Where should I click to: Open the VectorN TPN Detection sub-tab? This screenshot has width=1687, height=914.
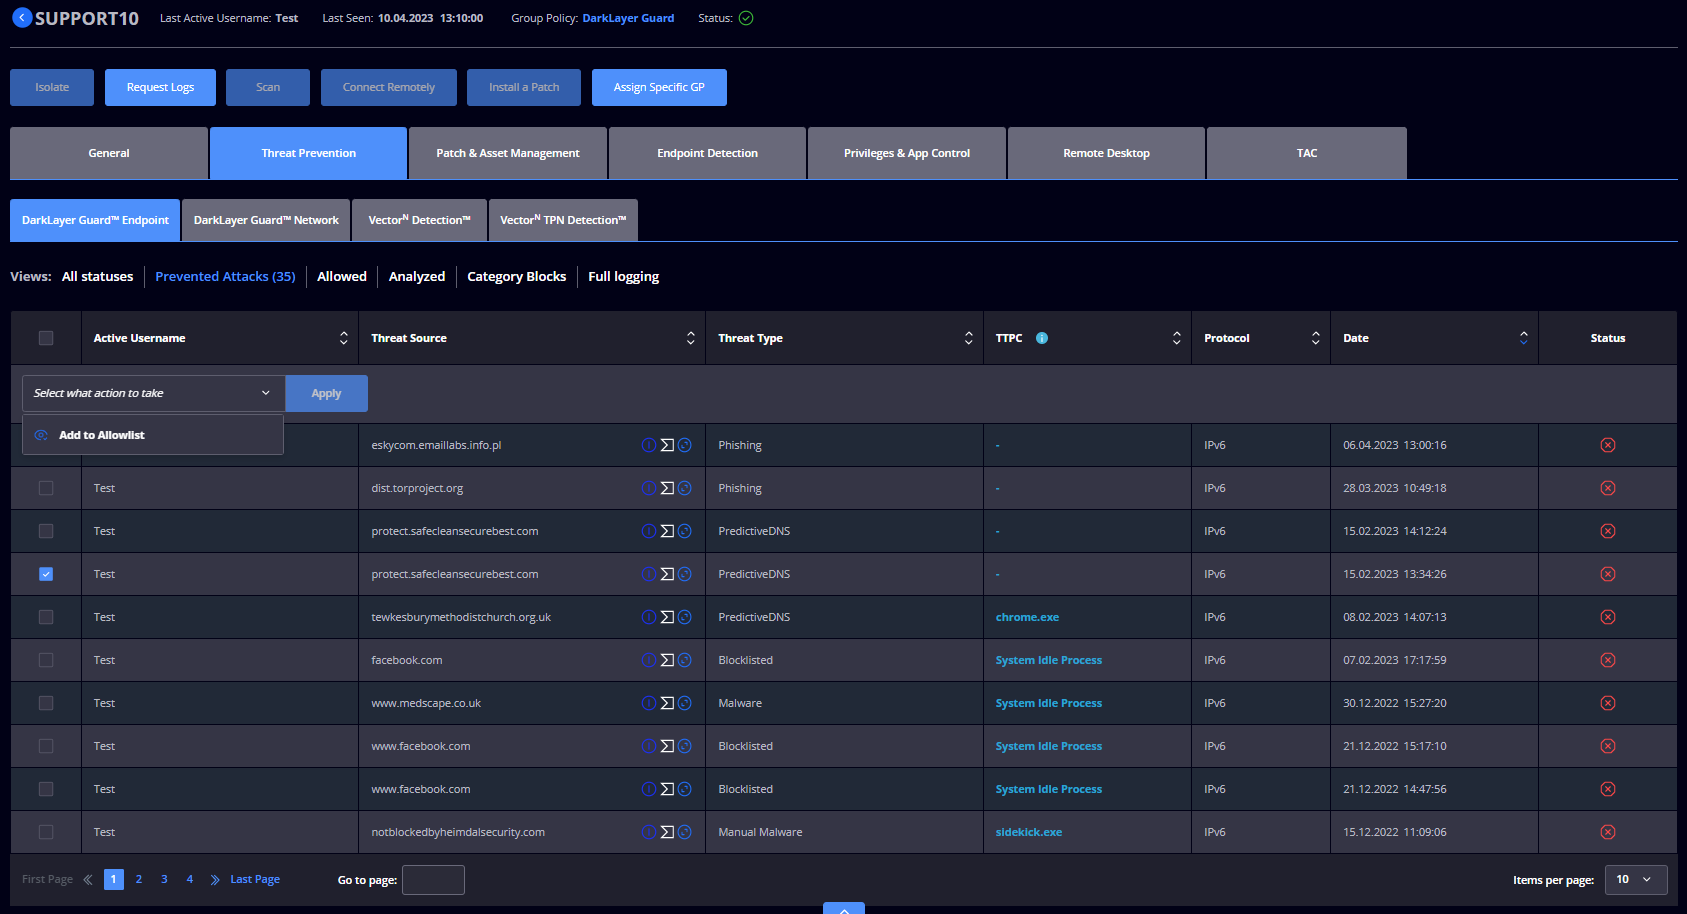tap(563, 220)
